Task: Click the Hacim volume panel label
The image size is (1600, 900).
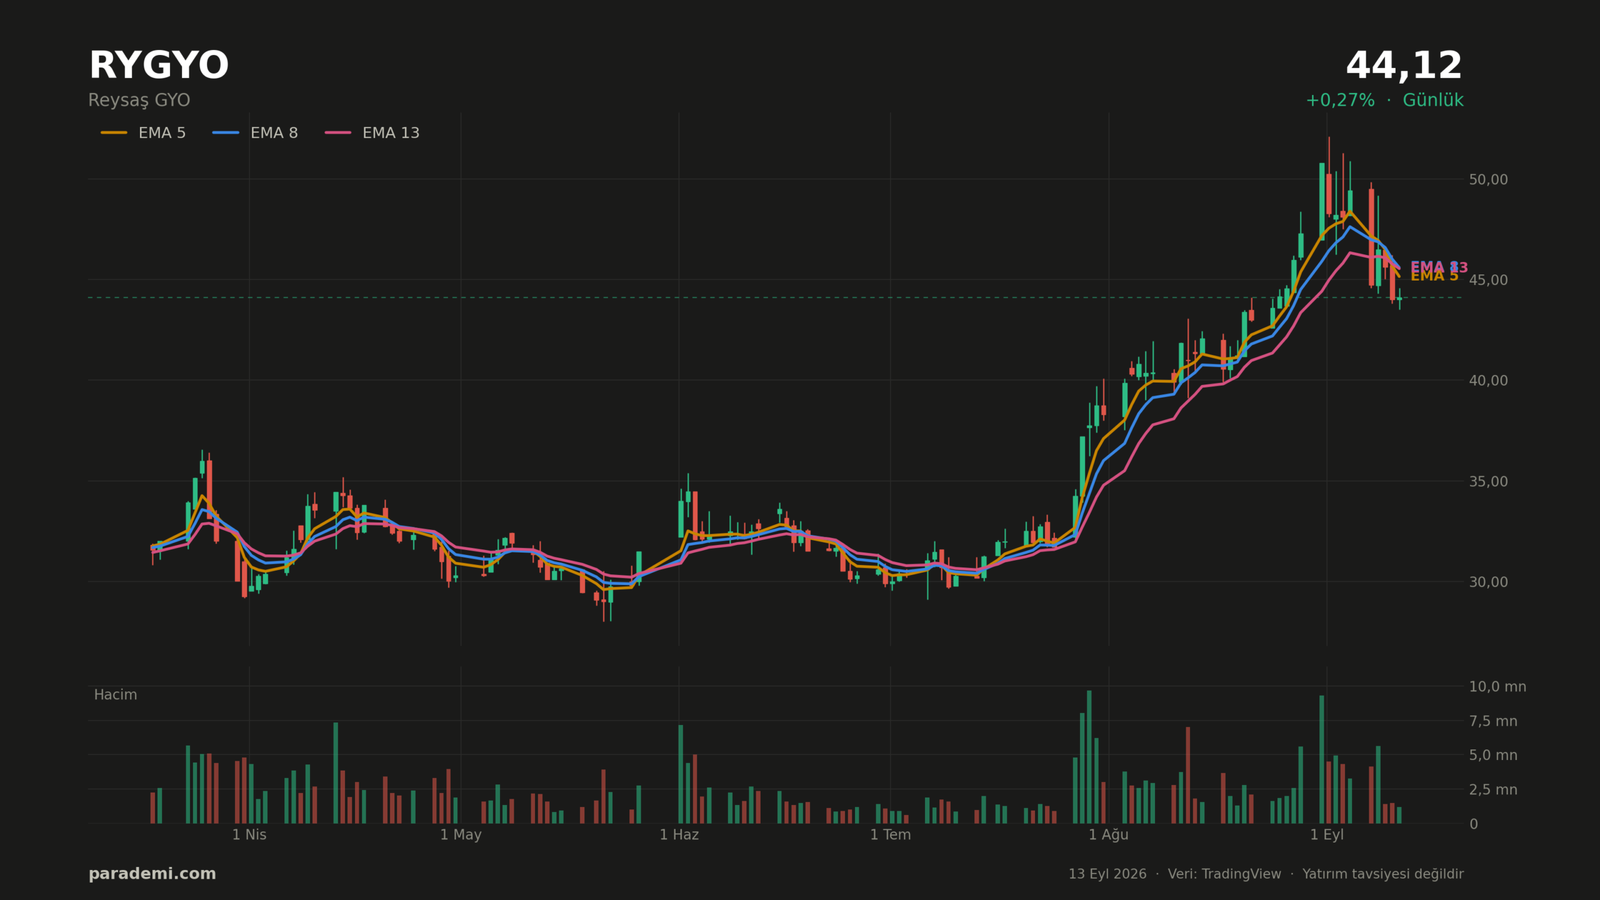Action: (115, 695)
